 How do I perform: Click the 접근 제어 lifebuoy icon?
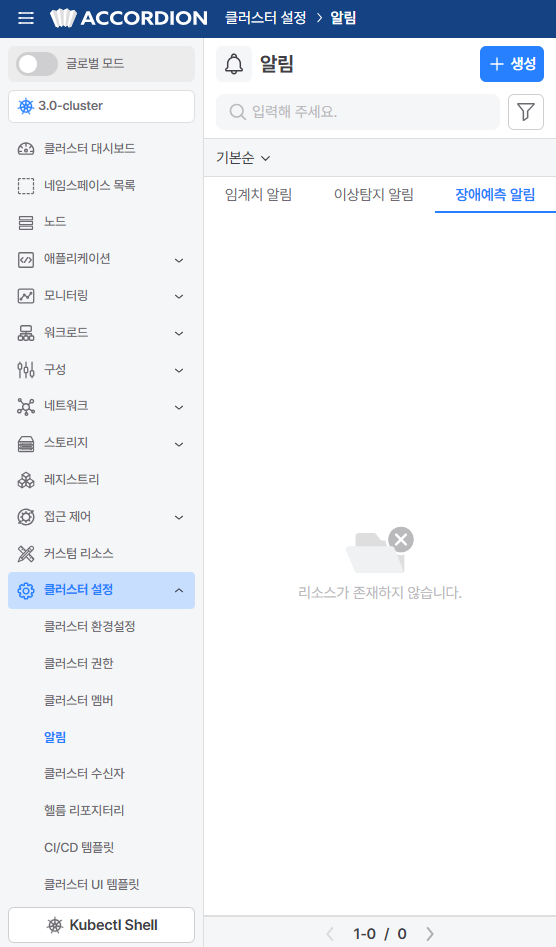click(26, 517)
